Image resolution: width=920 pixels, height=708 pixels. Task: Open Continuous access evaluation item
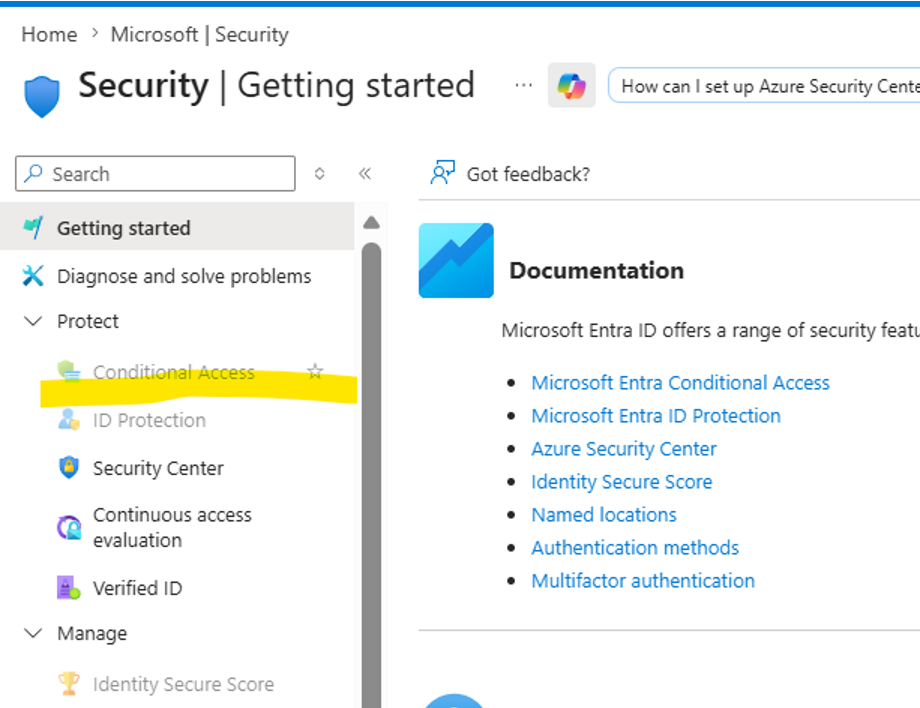(177, 527)
